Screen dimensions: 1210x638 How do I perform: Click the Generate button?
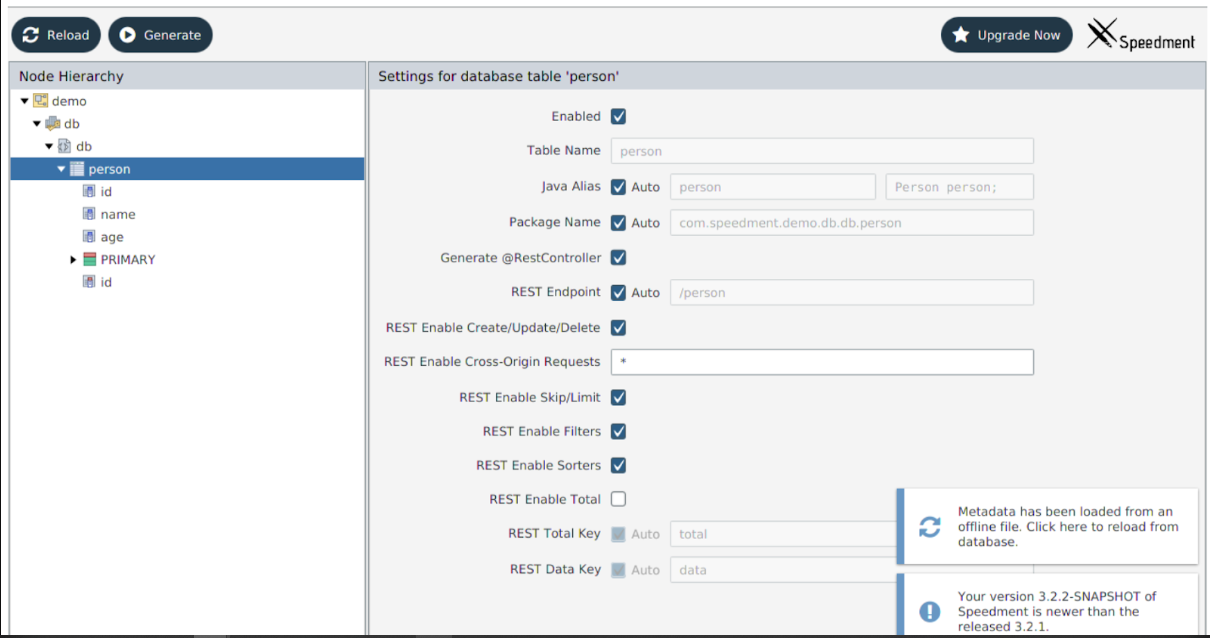click(x=160, y=35)
